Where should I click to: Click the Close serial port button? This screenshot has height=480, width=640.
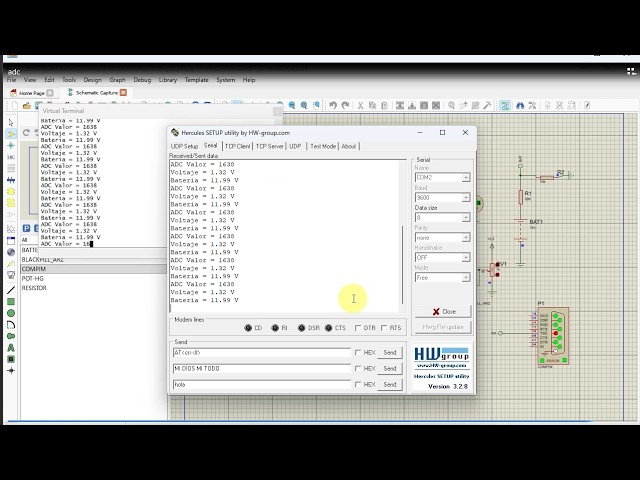point(443,311)
